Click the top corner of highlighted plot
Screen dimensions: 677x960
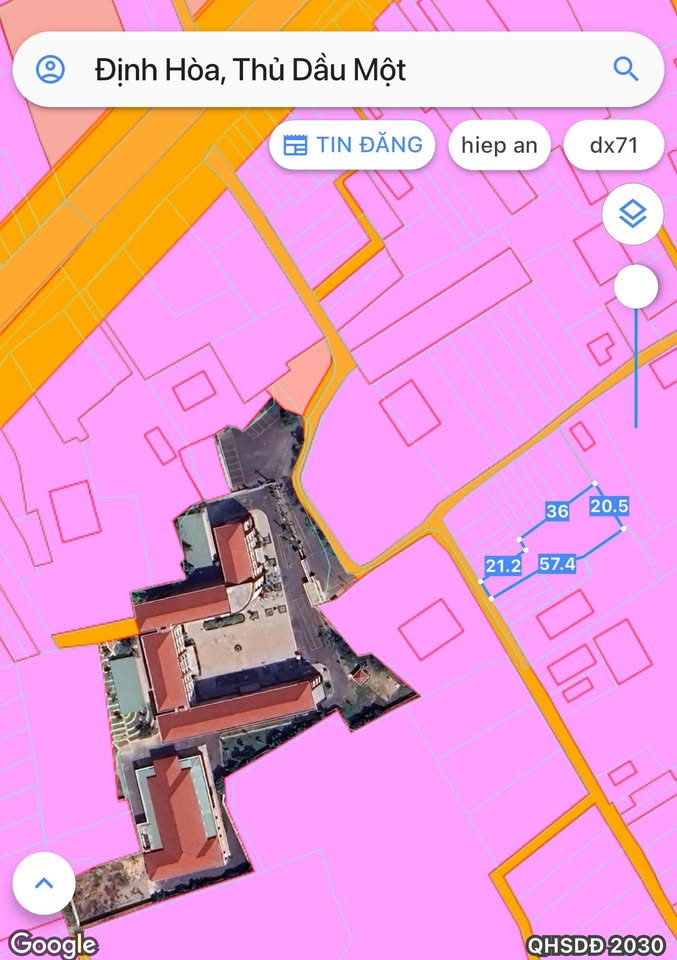pyautogui.click(x=595, y=484)
